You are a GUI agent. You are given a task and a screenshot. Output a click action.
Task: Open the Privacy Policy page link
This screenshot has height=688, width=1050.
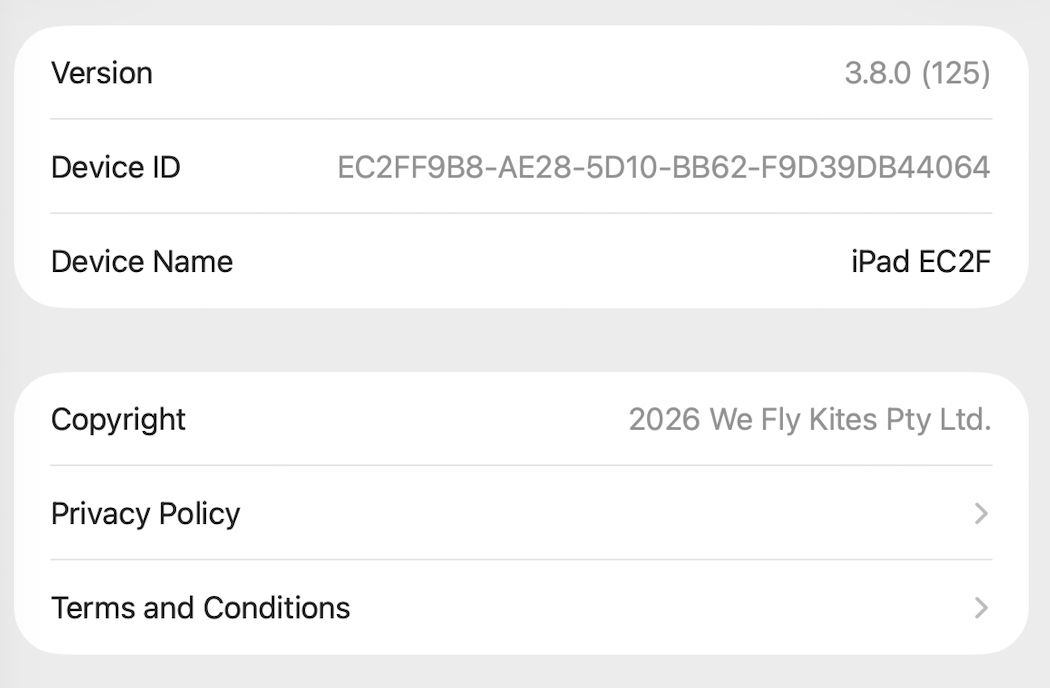pos(146,514)
